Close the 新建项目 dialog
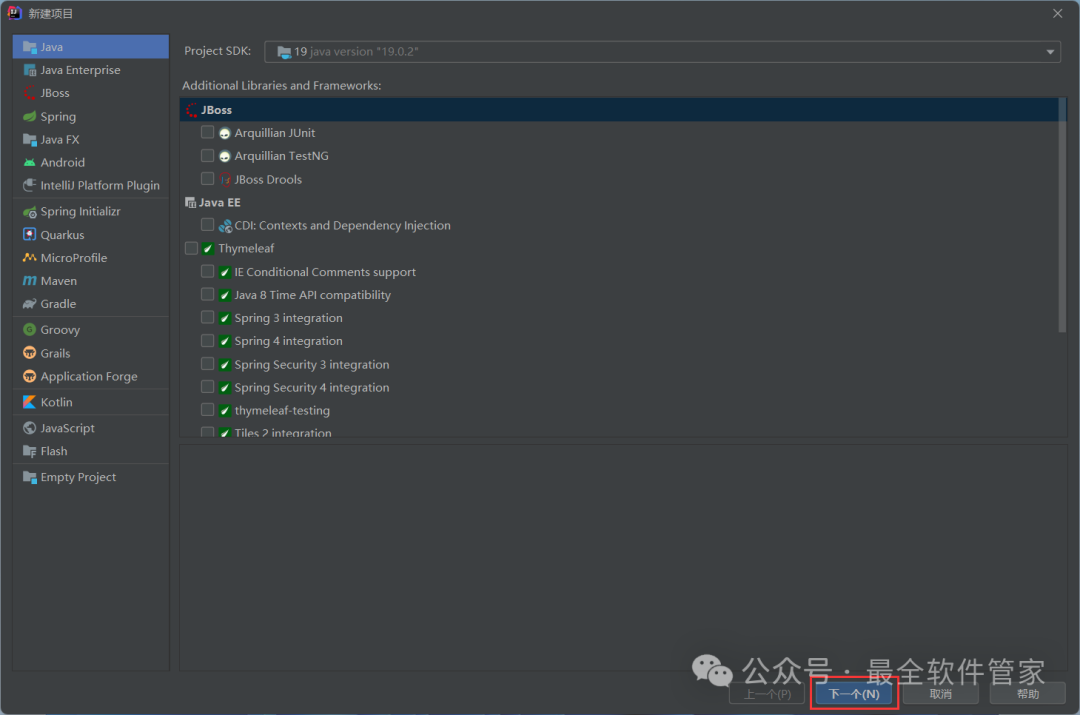Image resolution: width=1080 pixels, height=715 pixels. [1058, 13]
